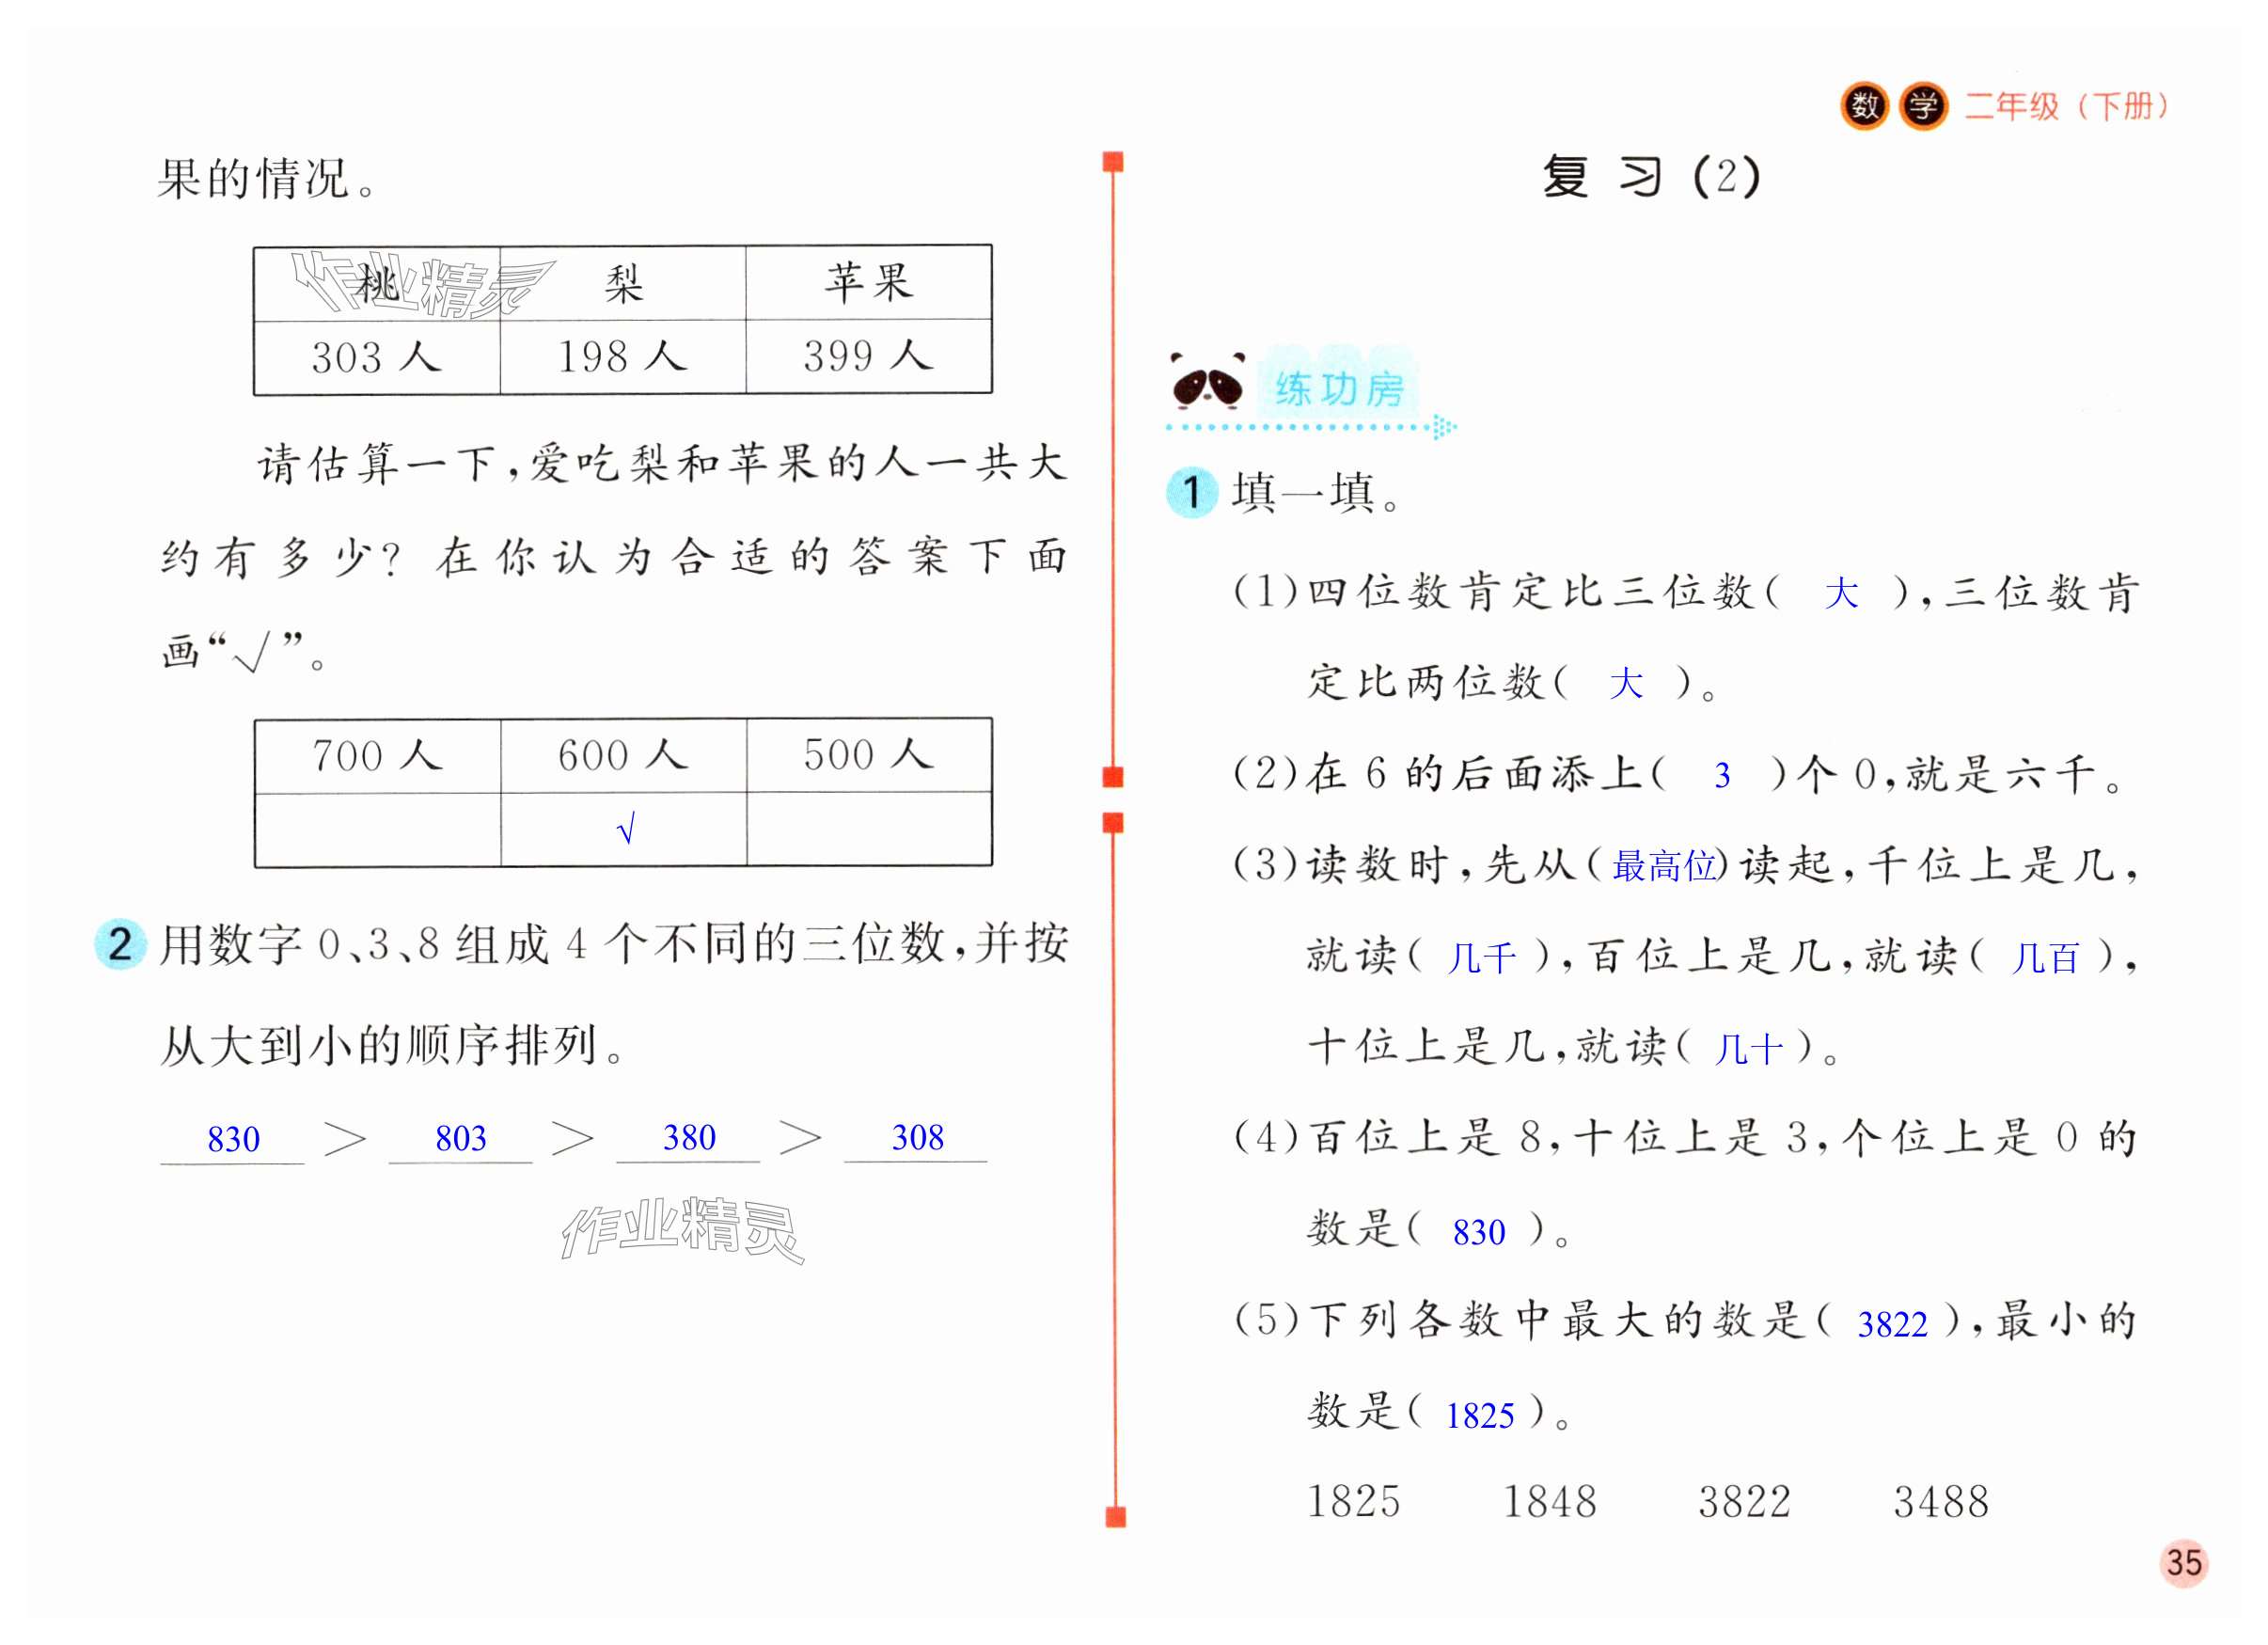Click the pink page number 35 badge
This screenshot has width=2268, height=1645.
2183,1563
